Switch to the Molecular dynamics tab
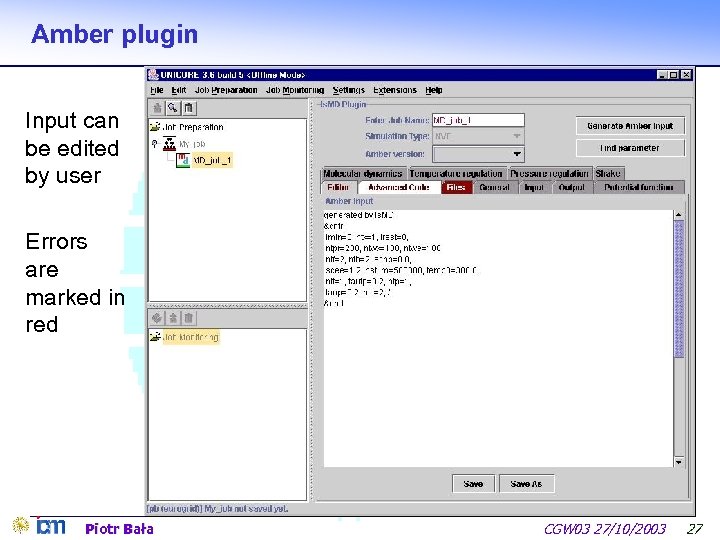Viewport: 720px width, 540px height. tap(363, 174)
